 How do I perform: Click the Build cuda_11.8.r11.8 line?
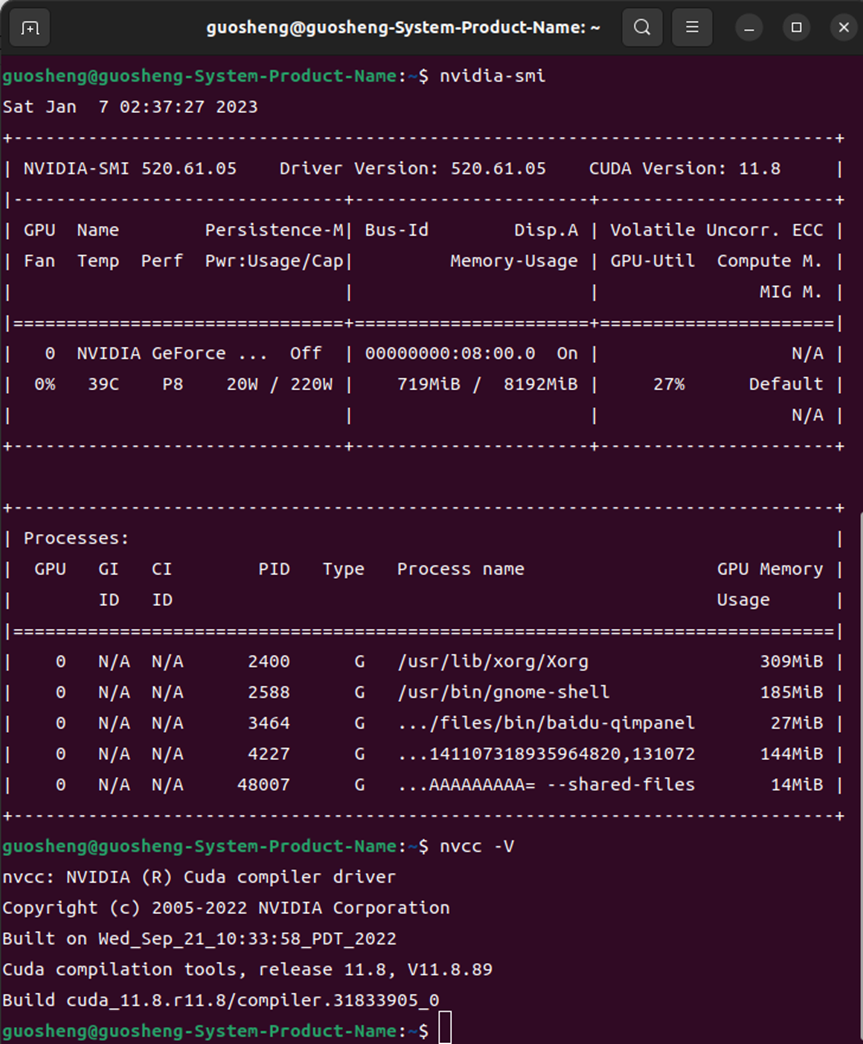pyautogui.click(x=221, y=1000)
